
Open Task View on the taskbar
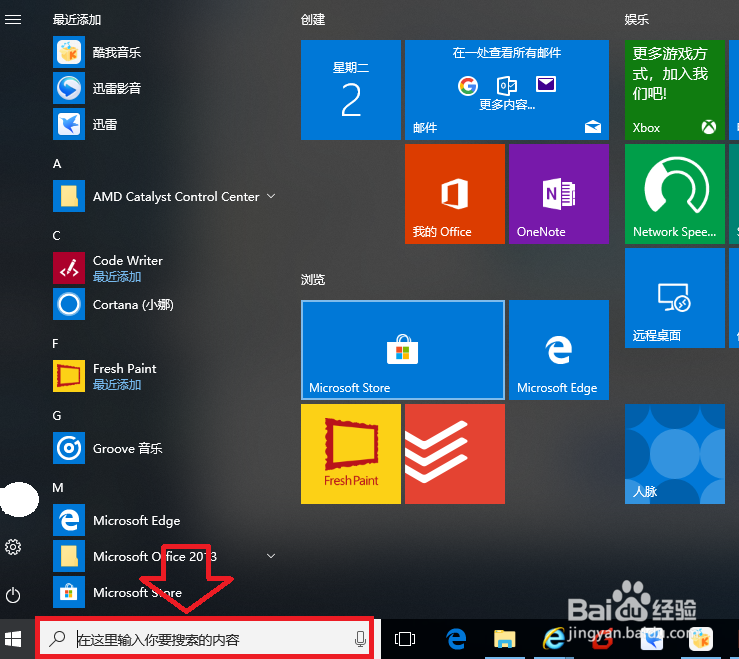tap(405, 639)
